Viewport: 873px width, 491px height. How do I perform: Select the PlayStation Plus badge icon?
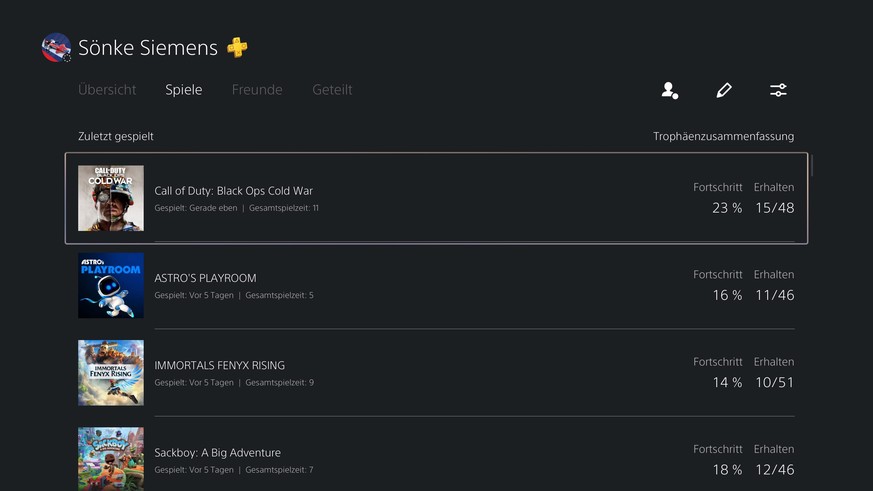click(x=237, y=47)
